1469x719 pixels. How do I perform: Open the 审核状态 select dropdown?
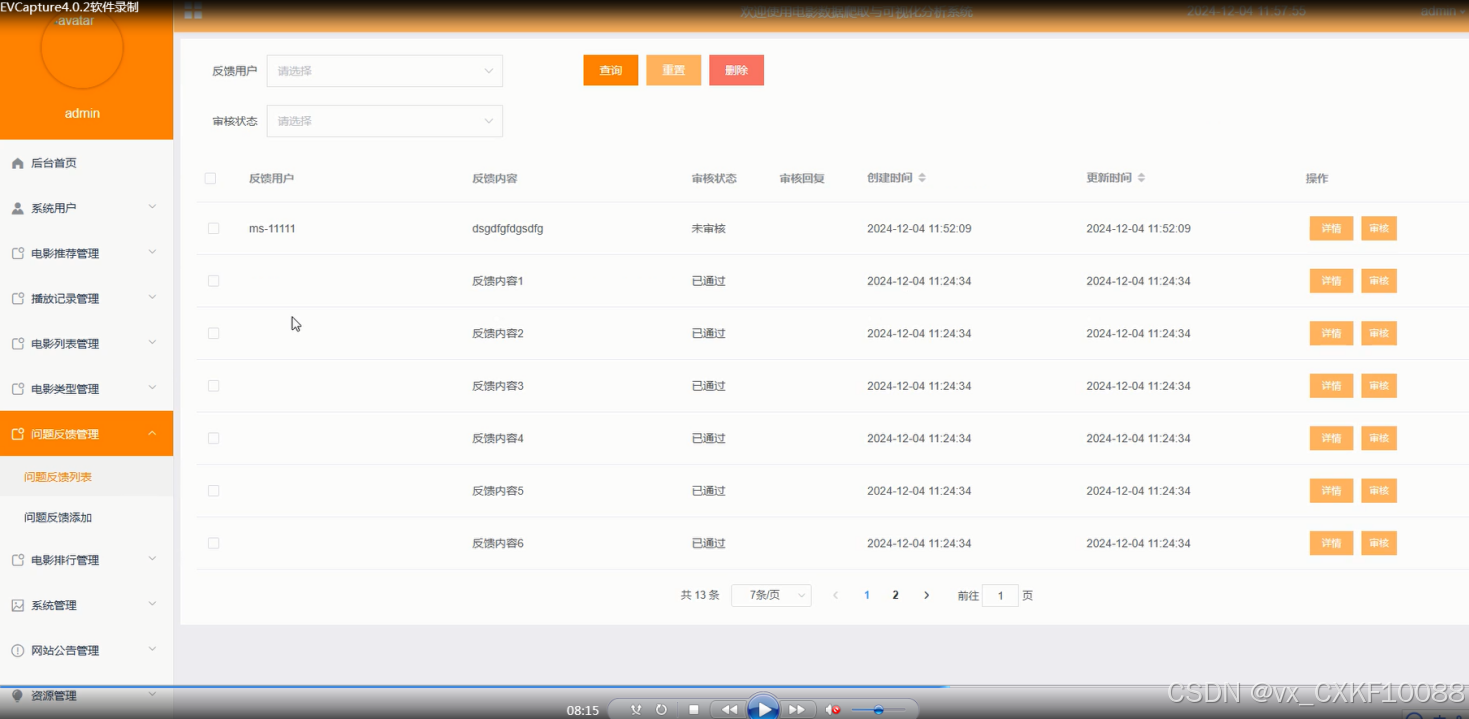point(385,121)
